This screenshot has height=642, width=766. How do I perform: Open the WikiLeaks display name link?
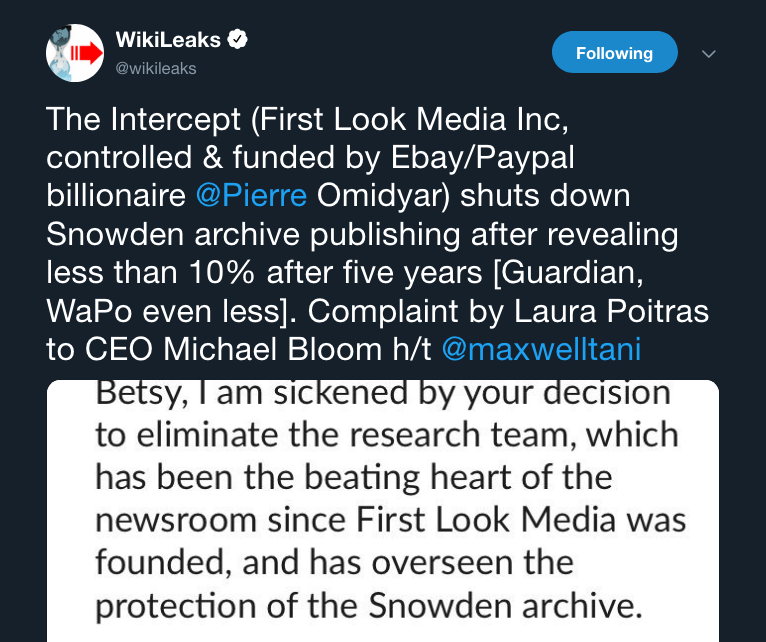(x=168, y=40)
